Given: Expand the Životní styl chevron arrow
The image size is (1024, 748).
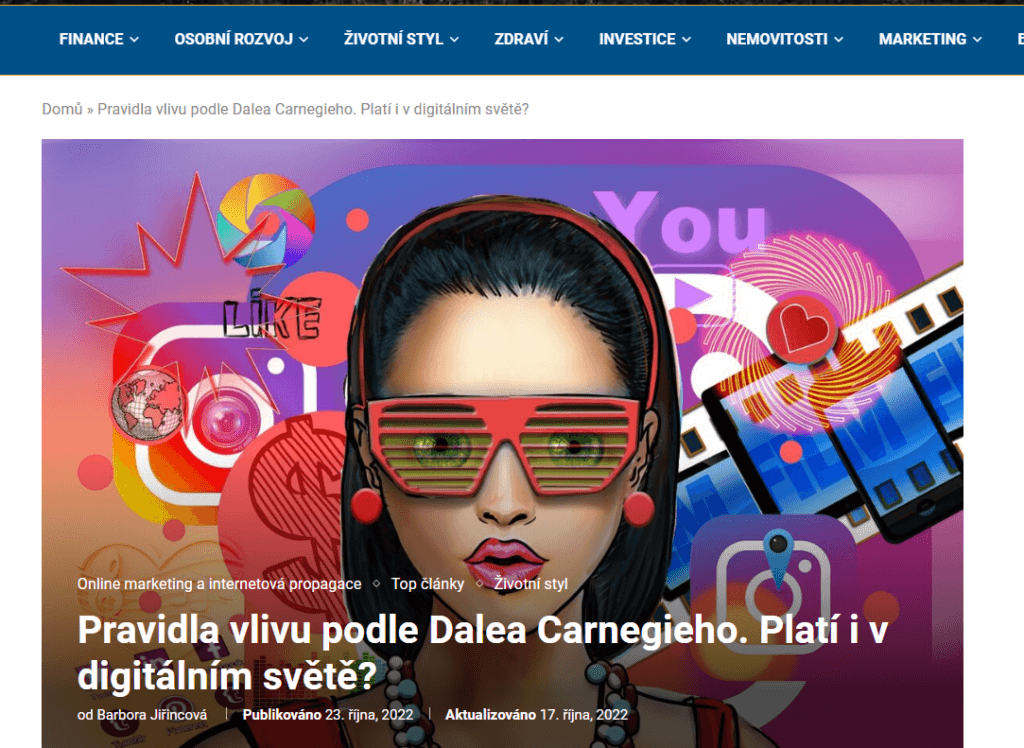Looking at the screenshot, I should coord(454,40).
